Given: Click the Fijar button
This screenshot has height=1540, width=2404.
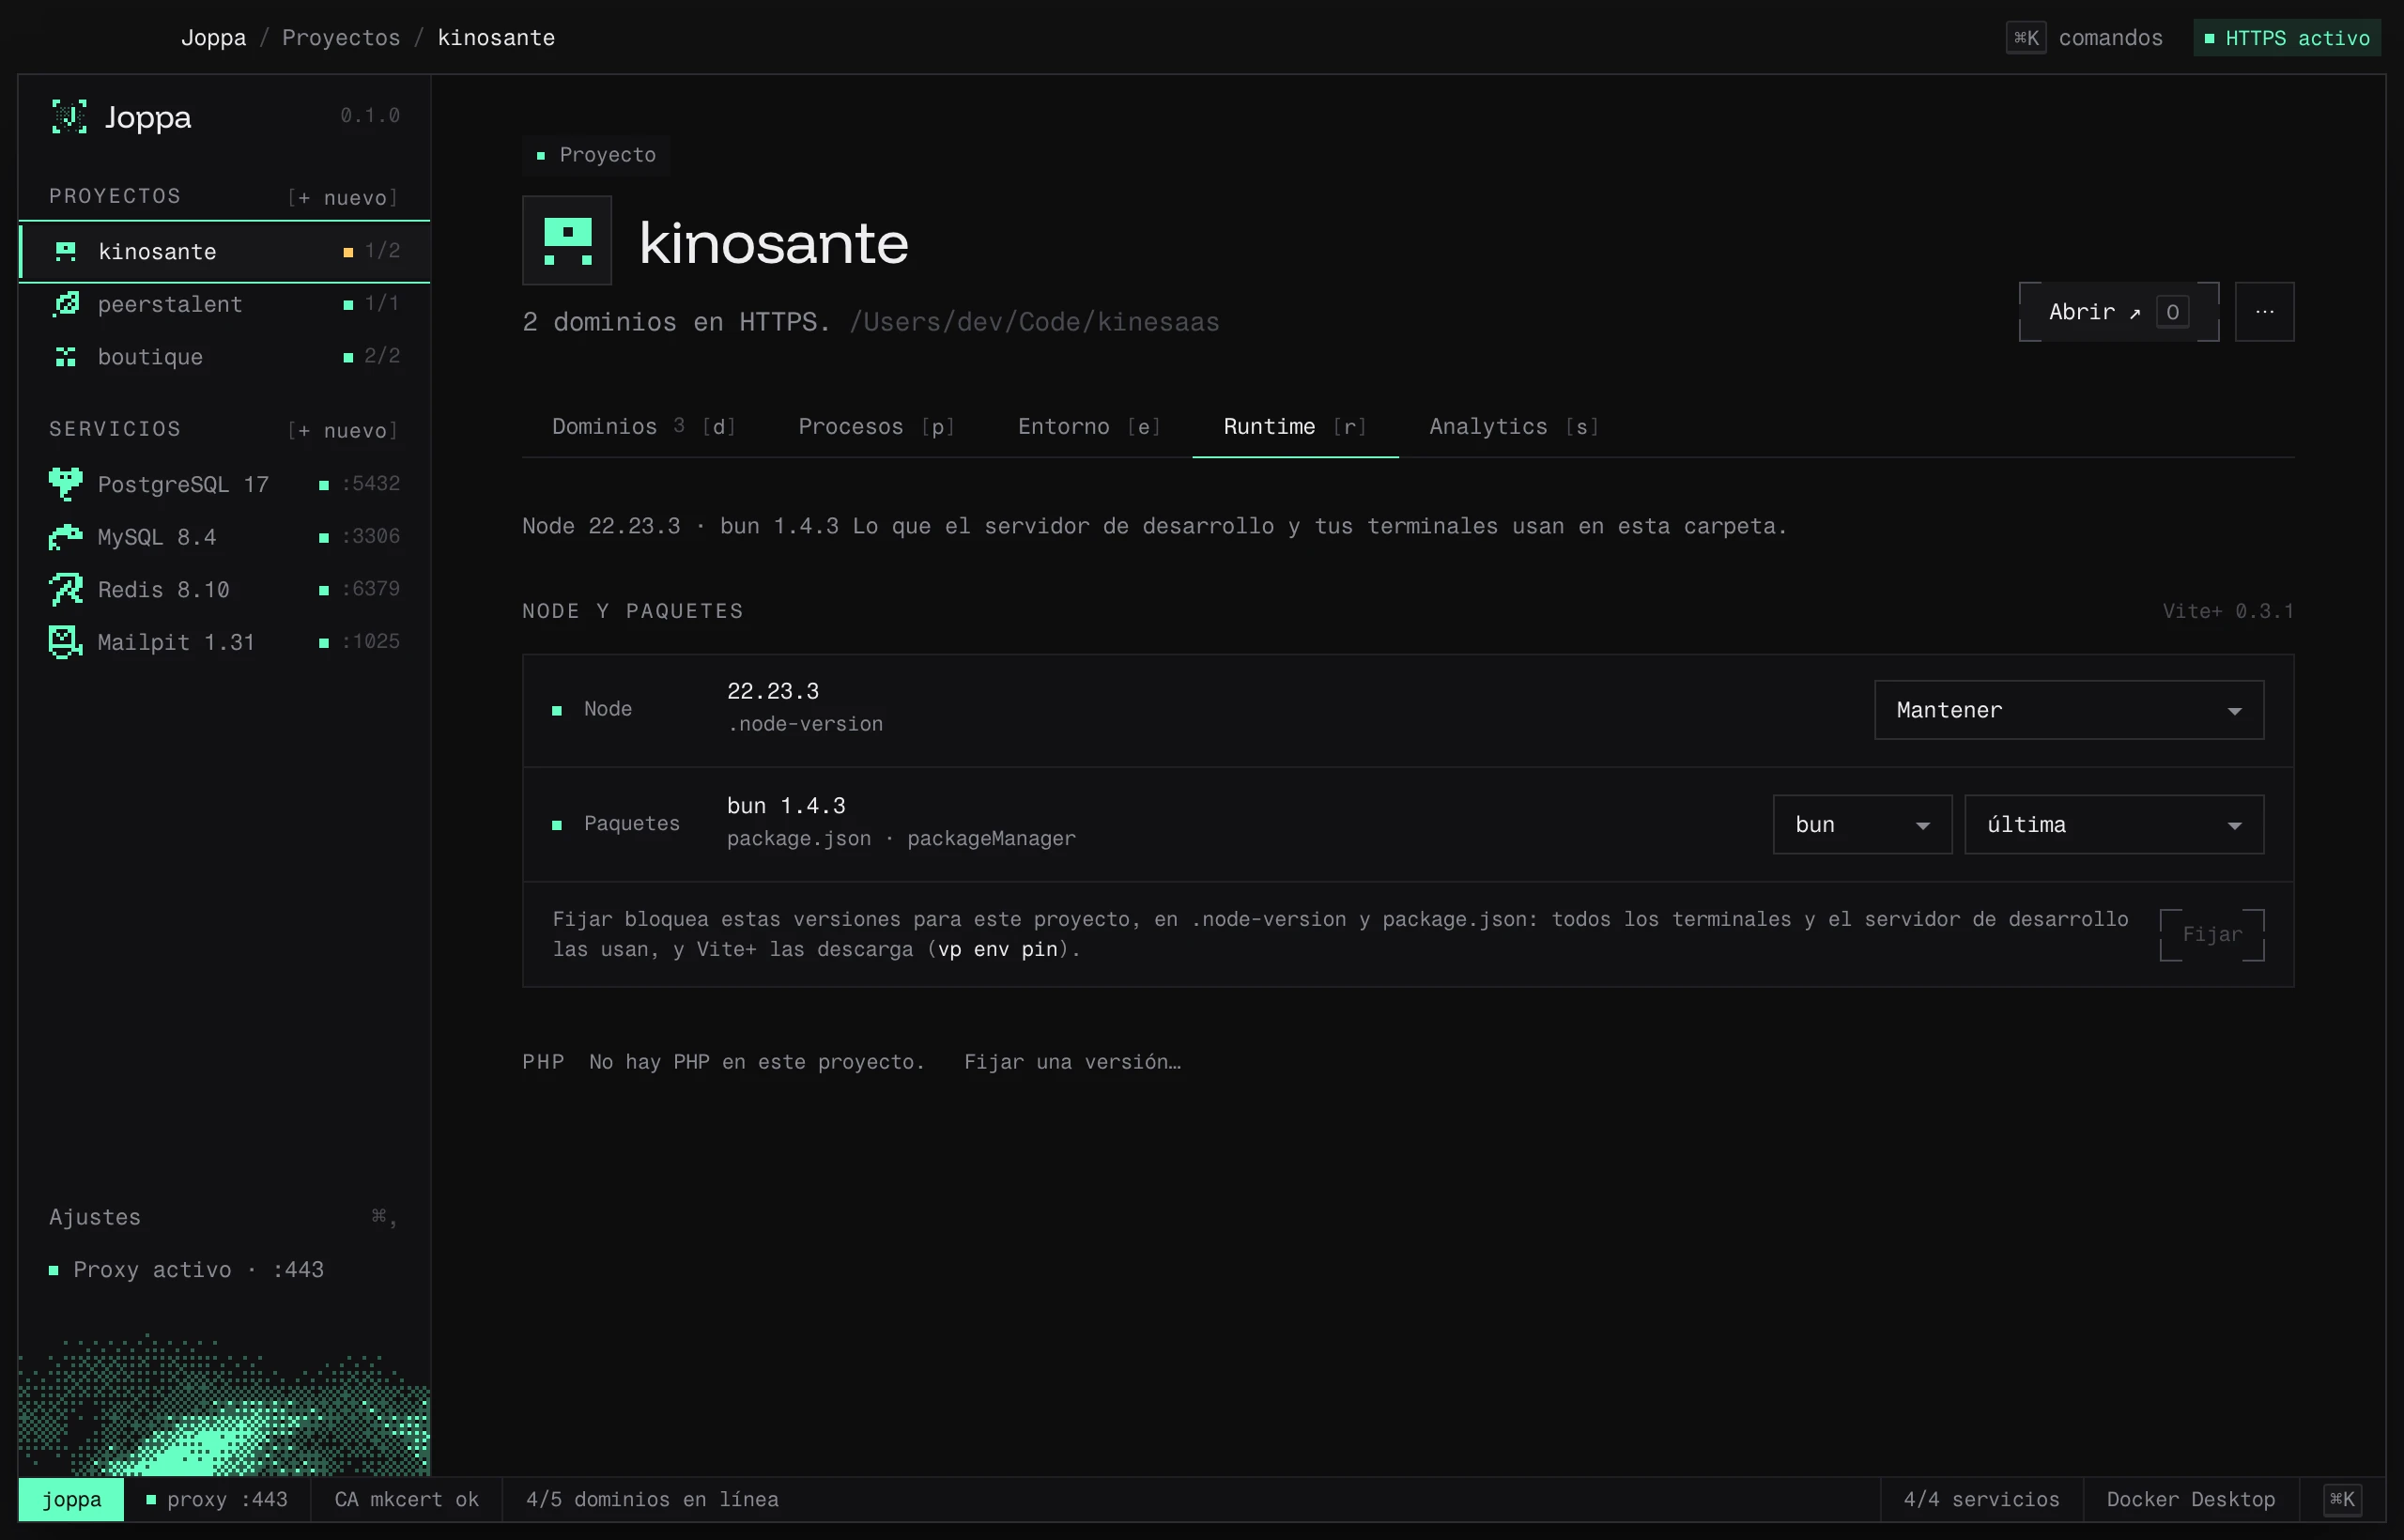Looking at the screenshot, I should (x=2211, y=935).
